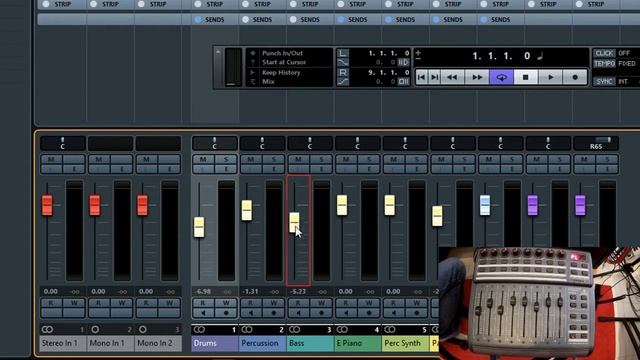Change time format via the note icon
Image resolution: width=640 pixels, height=360 pixels.
[x=540, y=56]
